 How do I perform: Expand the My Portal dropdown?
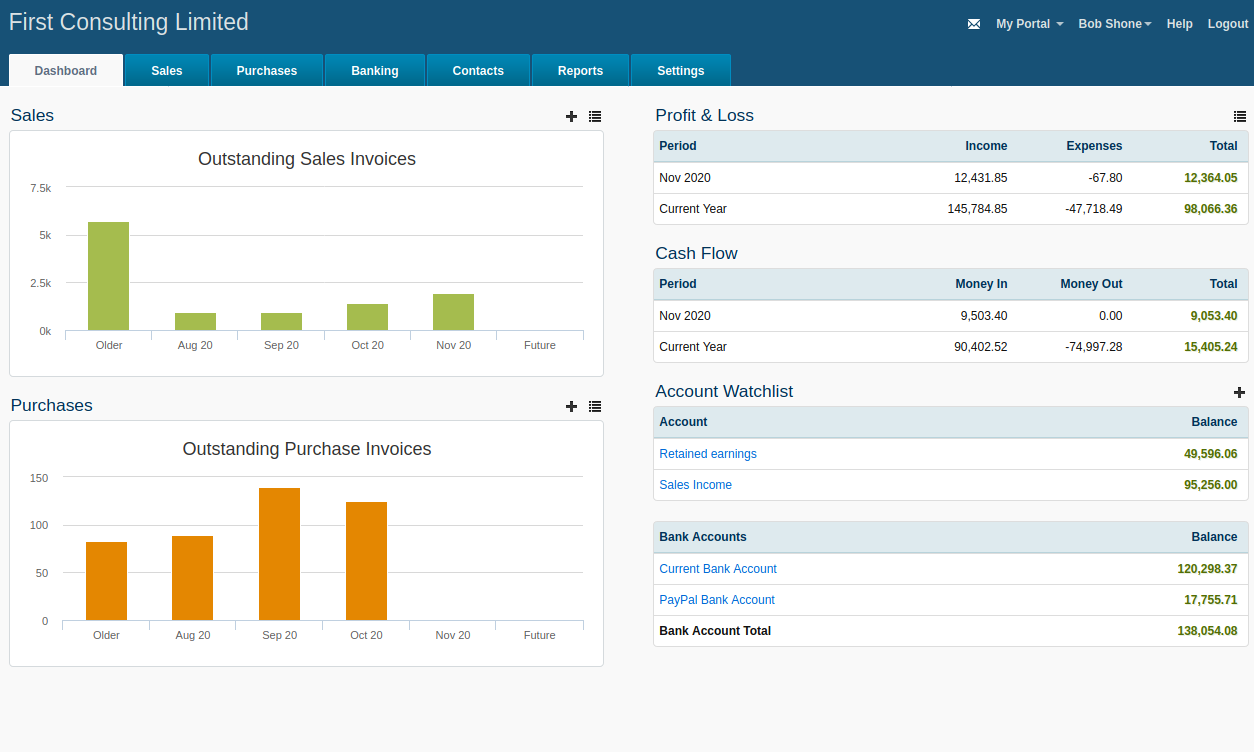[1029, 23]
